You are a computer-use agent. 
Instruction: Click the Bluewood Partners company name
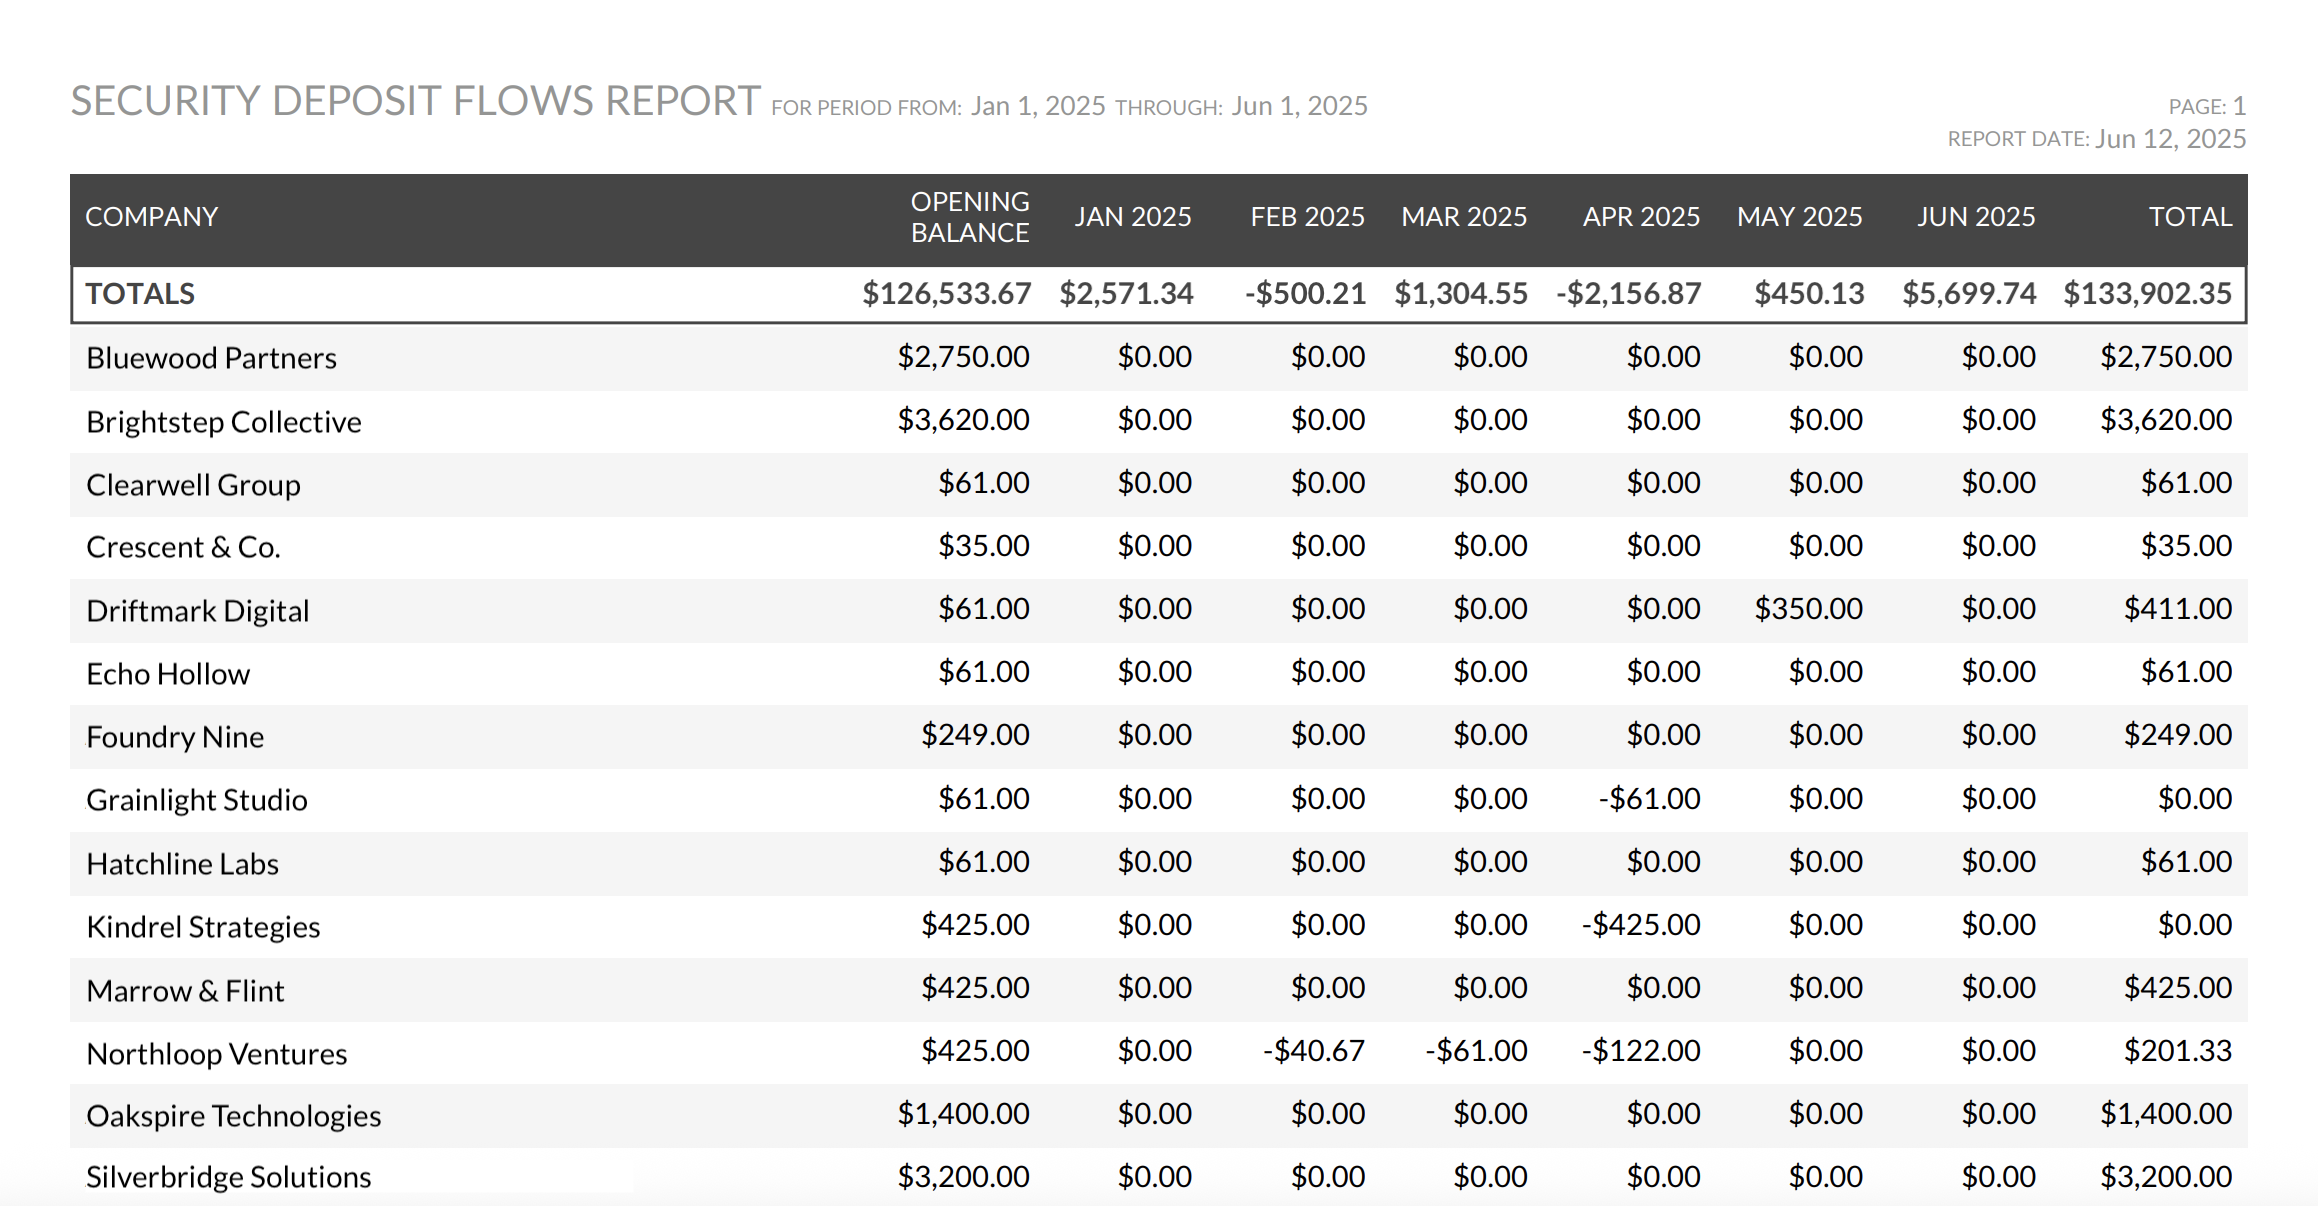pyautogui.click(x=211, y=358)
